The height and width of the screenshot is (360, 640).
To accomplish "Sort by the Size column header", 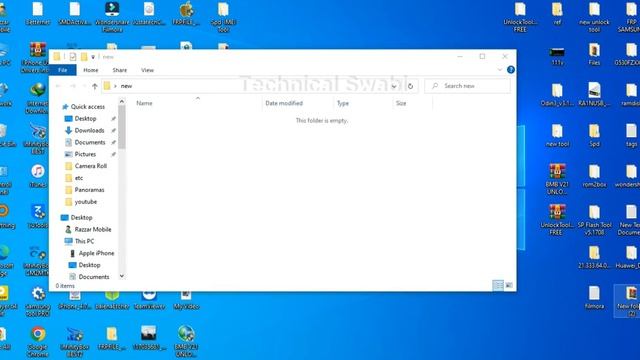I will pyautogui.click(x=412, y=103).
